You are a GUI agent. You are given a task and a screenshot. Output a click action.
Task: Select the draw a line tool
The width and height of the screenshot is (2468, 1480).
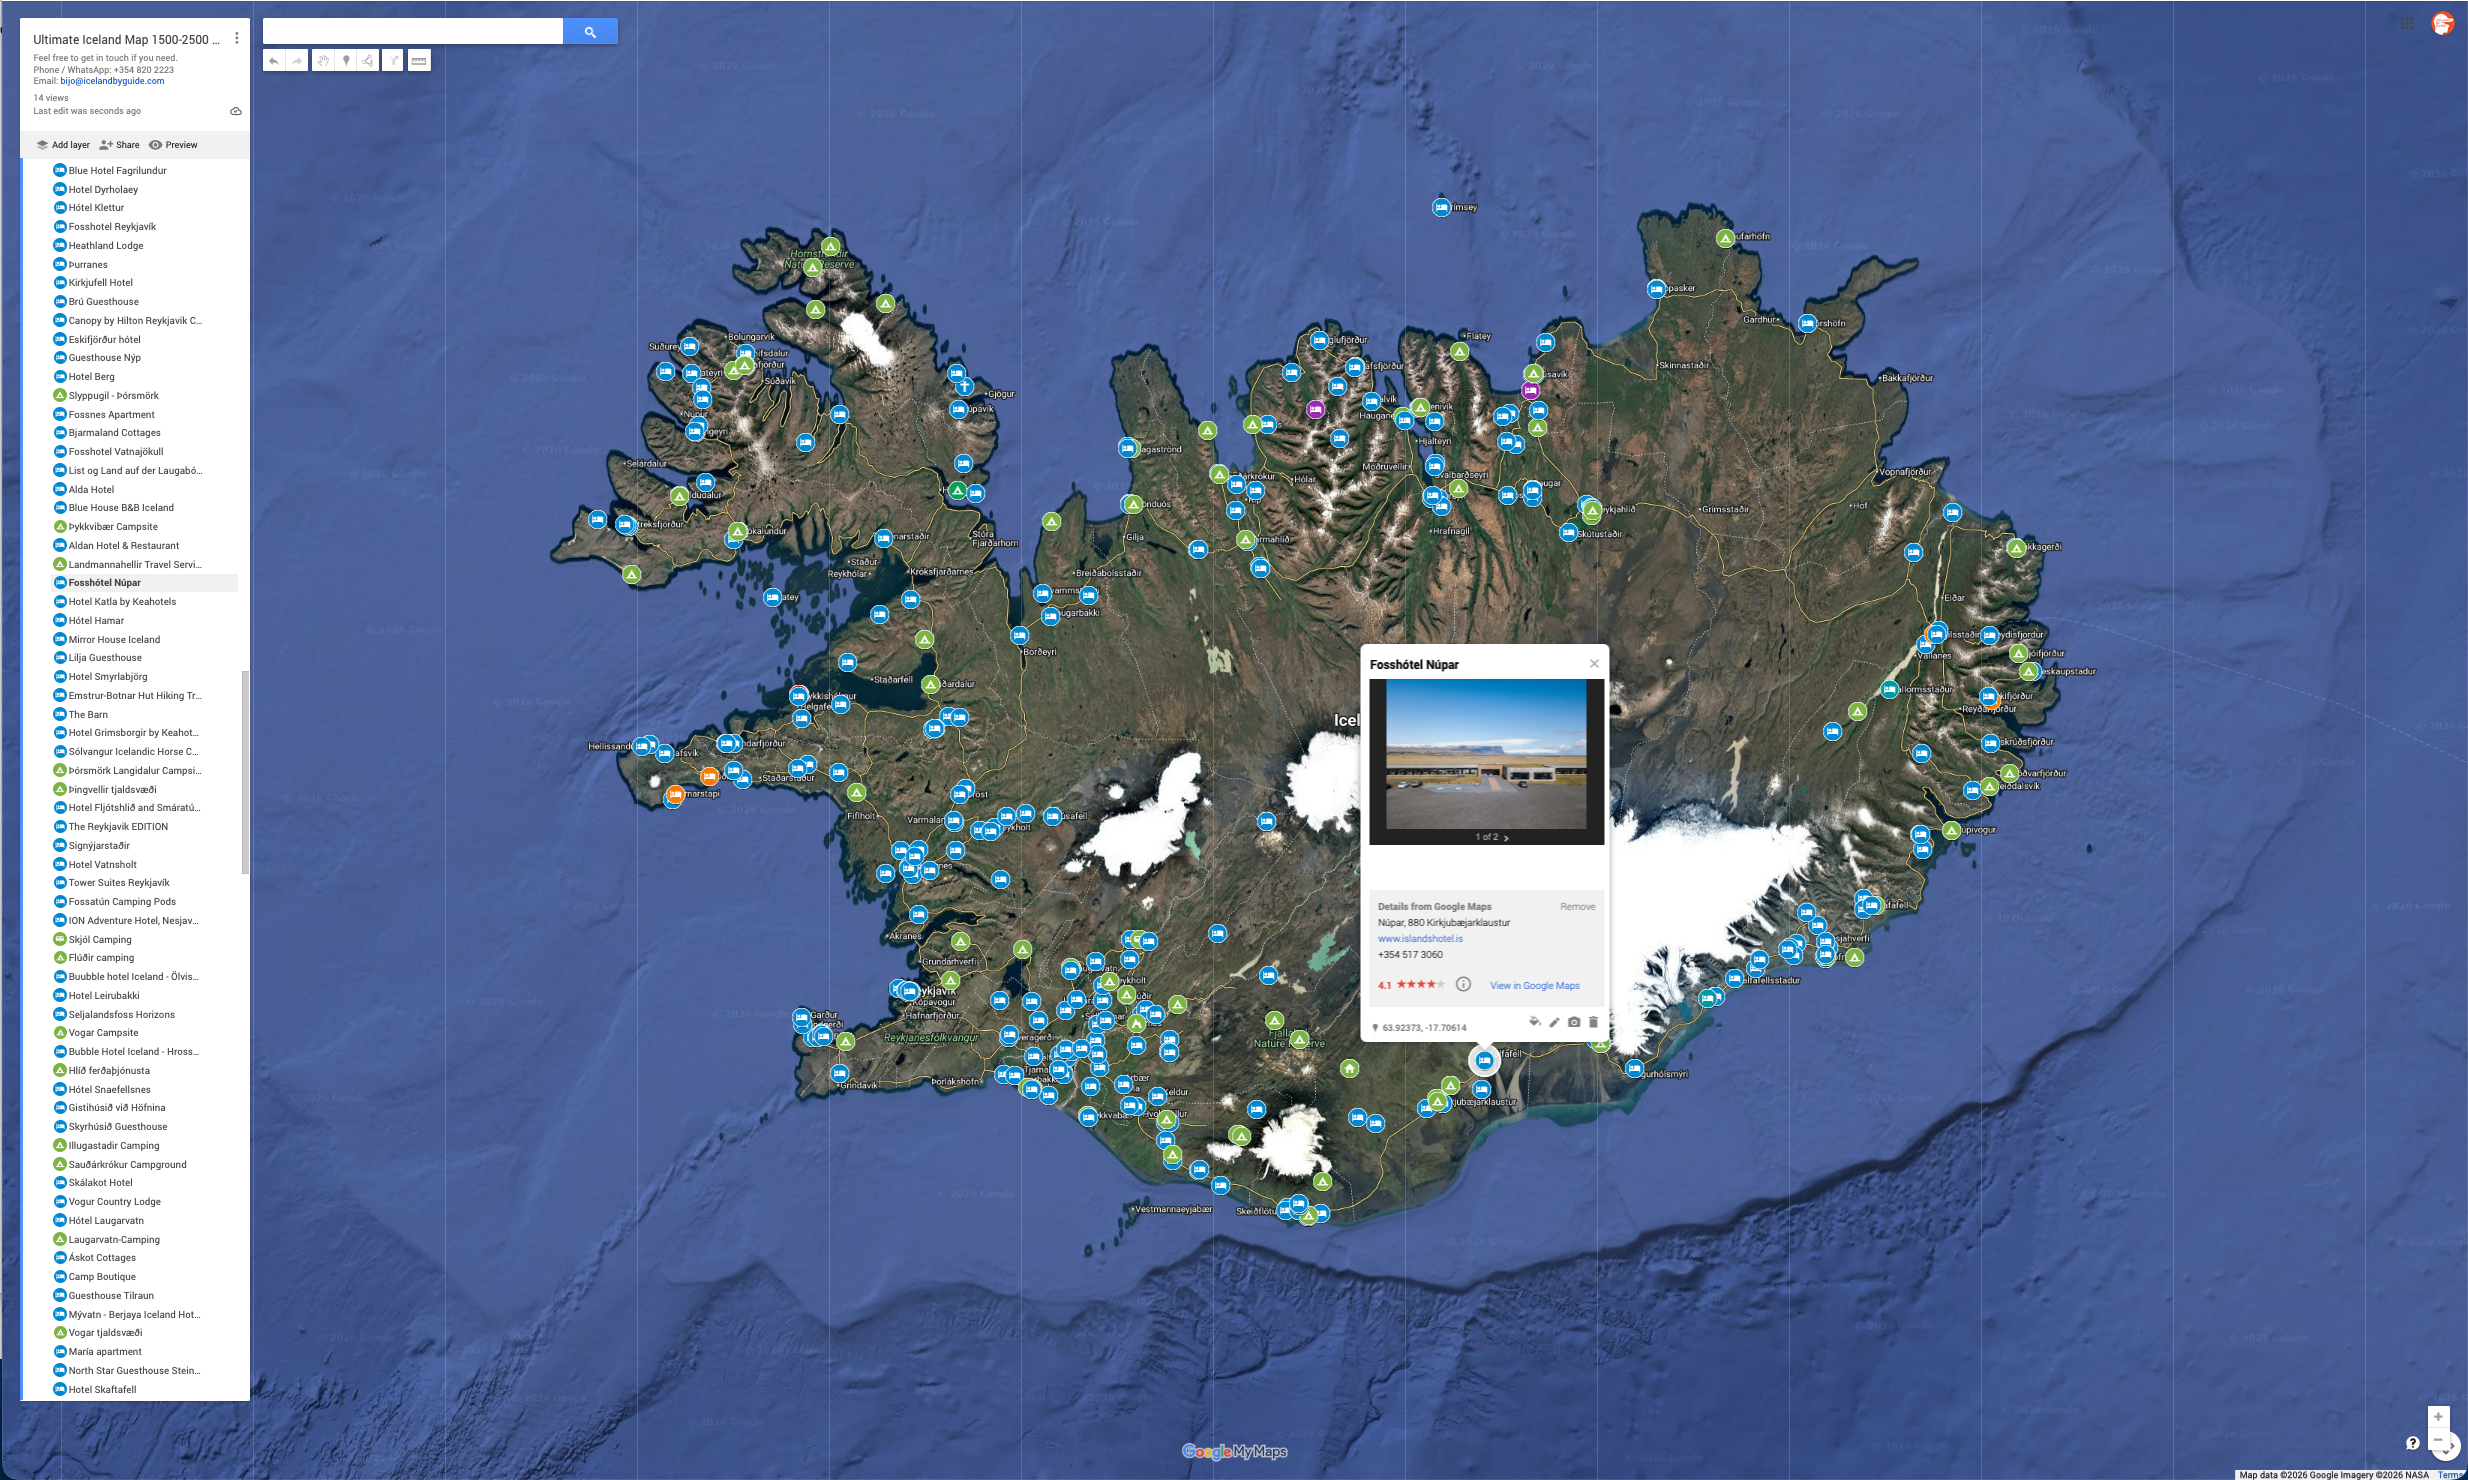coord(368,61)
